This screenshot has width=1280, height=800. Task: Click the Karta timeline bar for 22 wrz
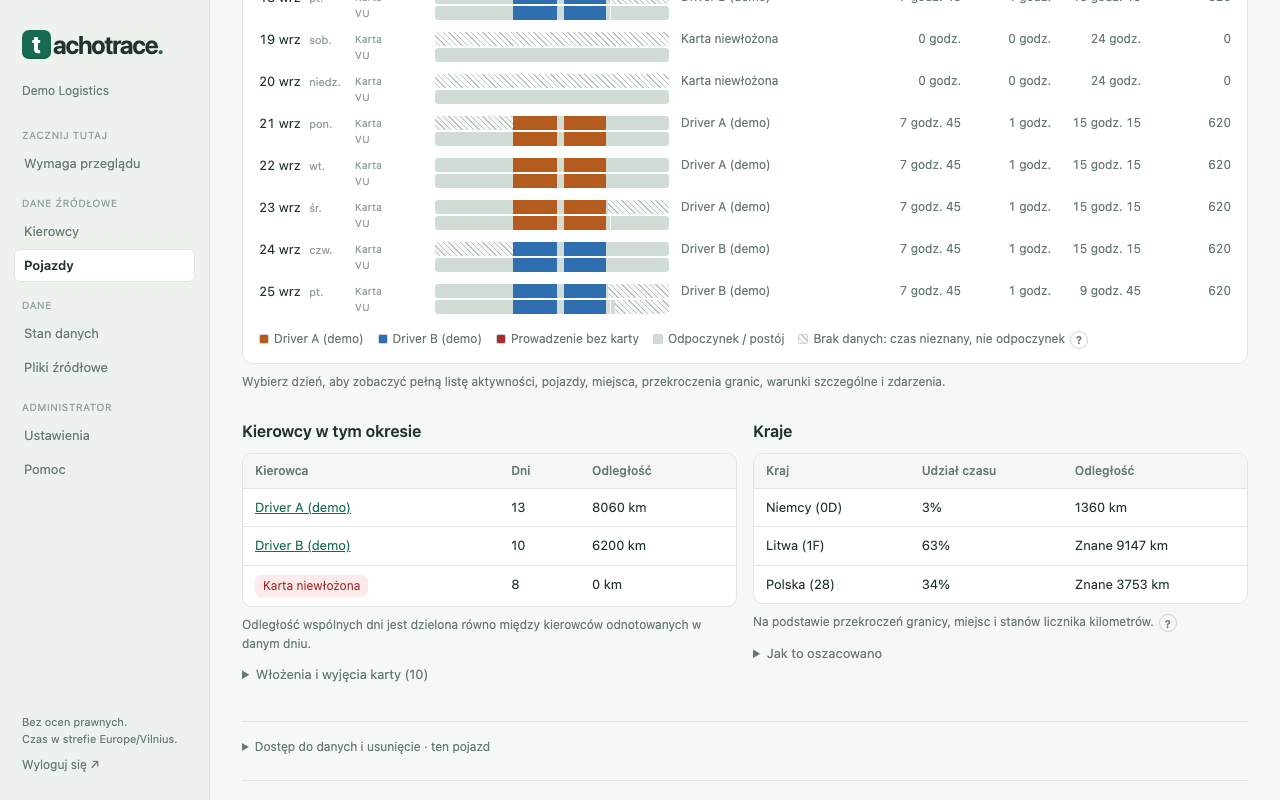[x=552, y=165]
